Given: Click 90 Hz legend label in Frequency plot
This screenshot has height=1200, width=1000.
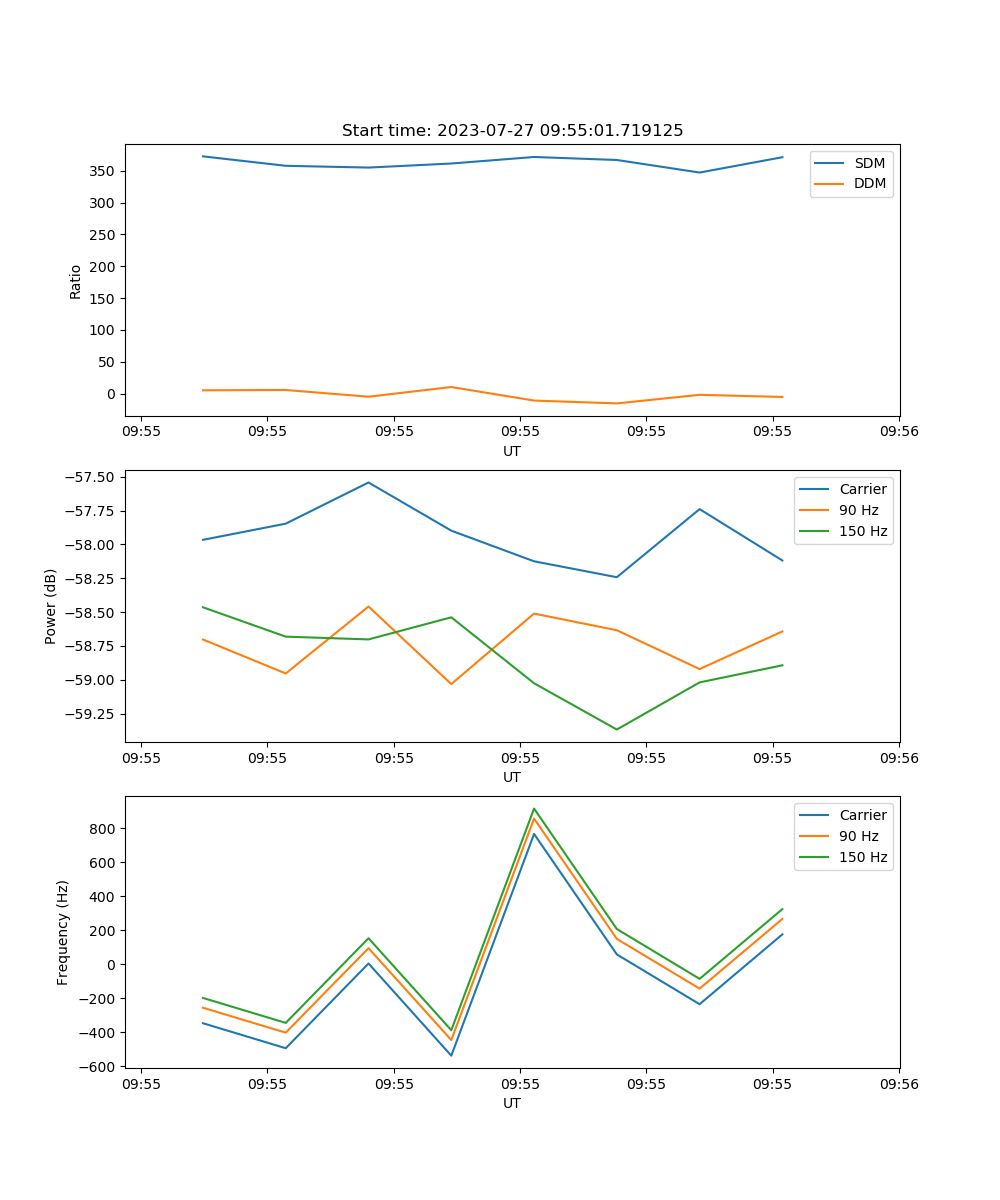Looking at the screenshot, I should [x=858, y=836].
